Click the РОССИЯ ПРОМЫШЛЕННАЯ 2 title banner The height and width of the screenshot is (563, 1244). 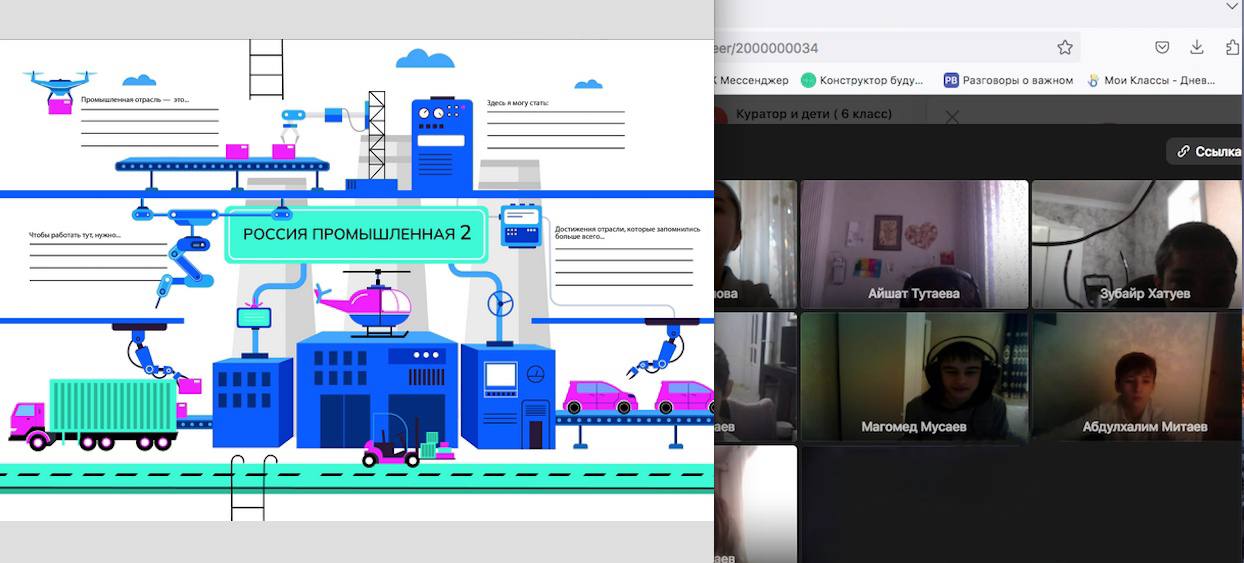(356, 234)
